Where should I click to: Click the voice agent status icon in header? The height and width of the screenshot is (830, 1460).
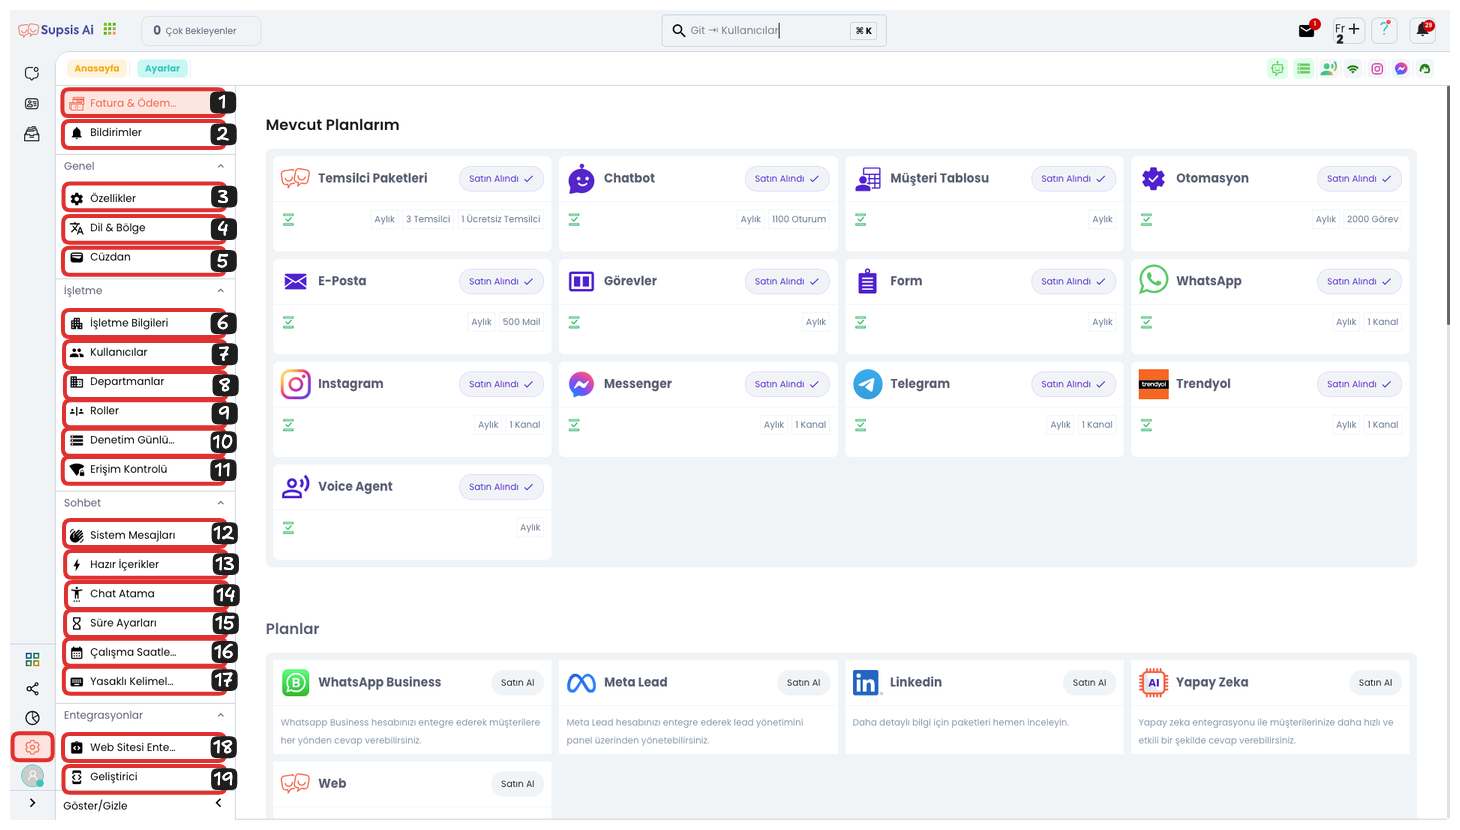point(1328,69)
